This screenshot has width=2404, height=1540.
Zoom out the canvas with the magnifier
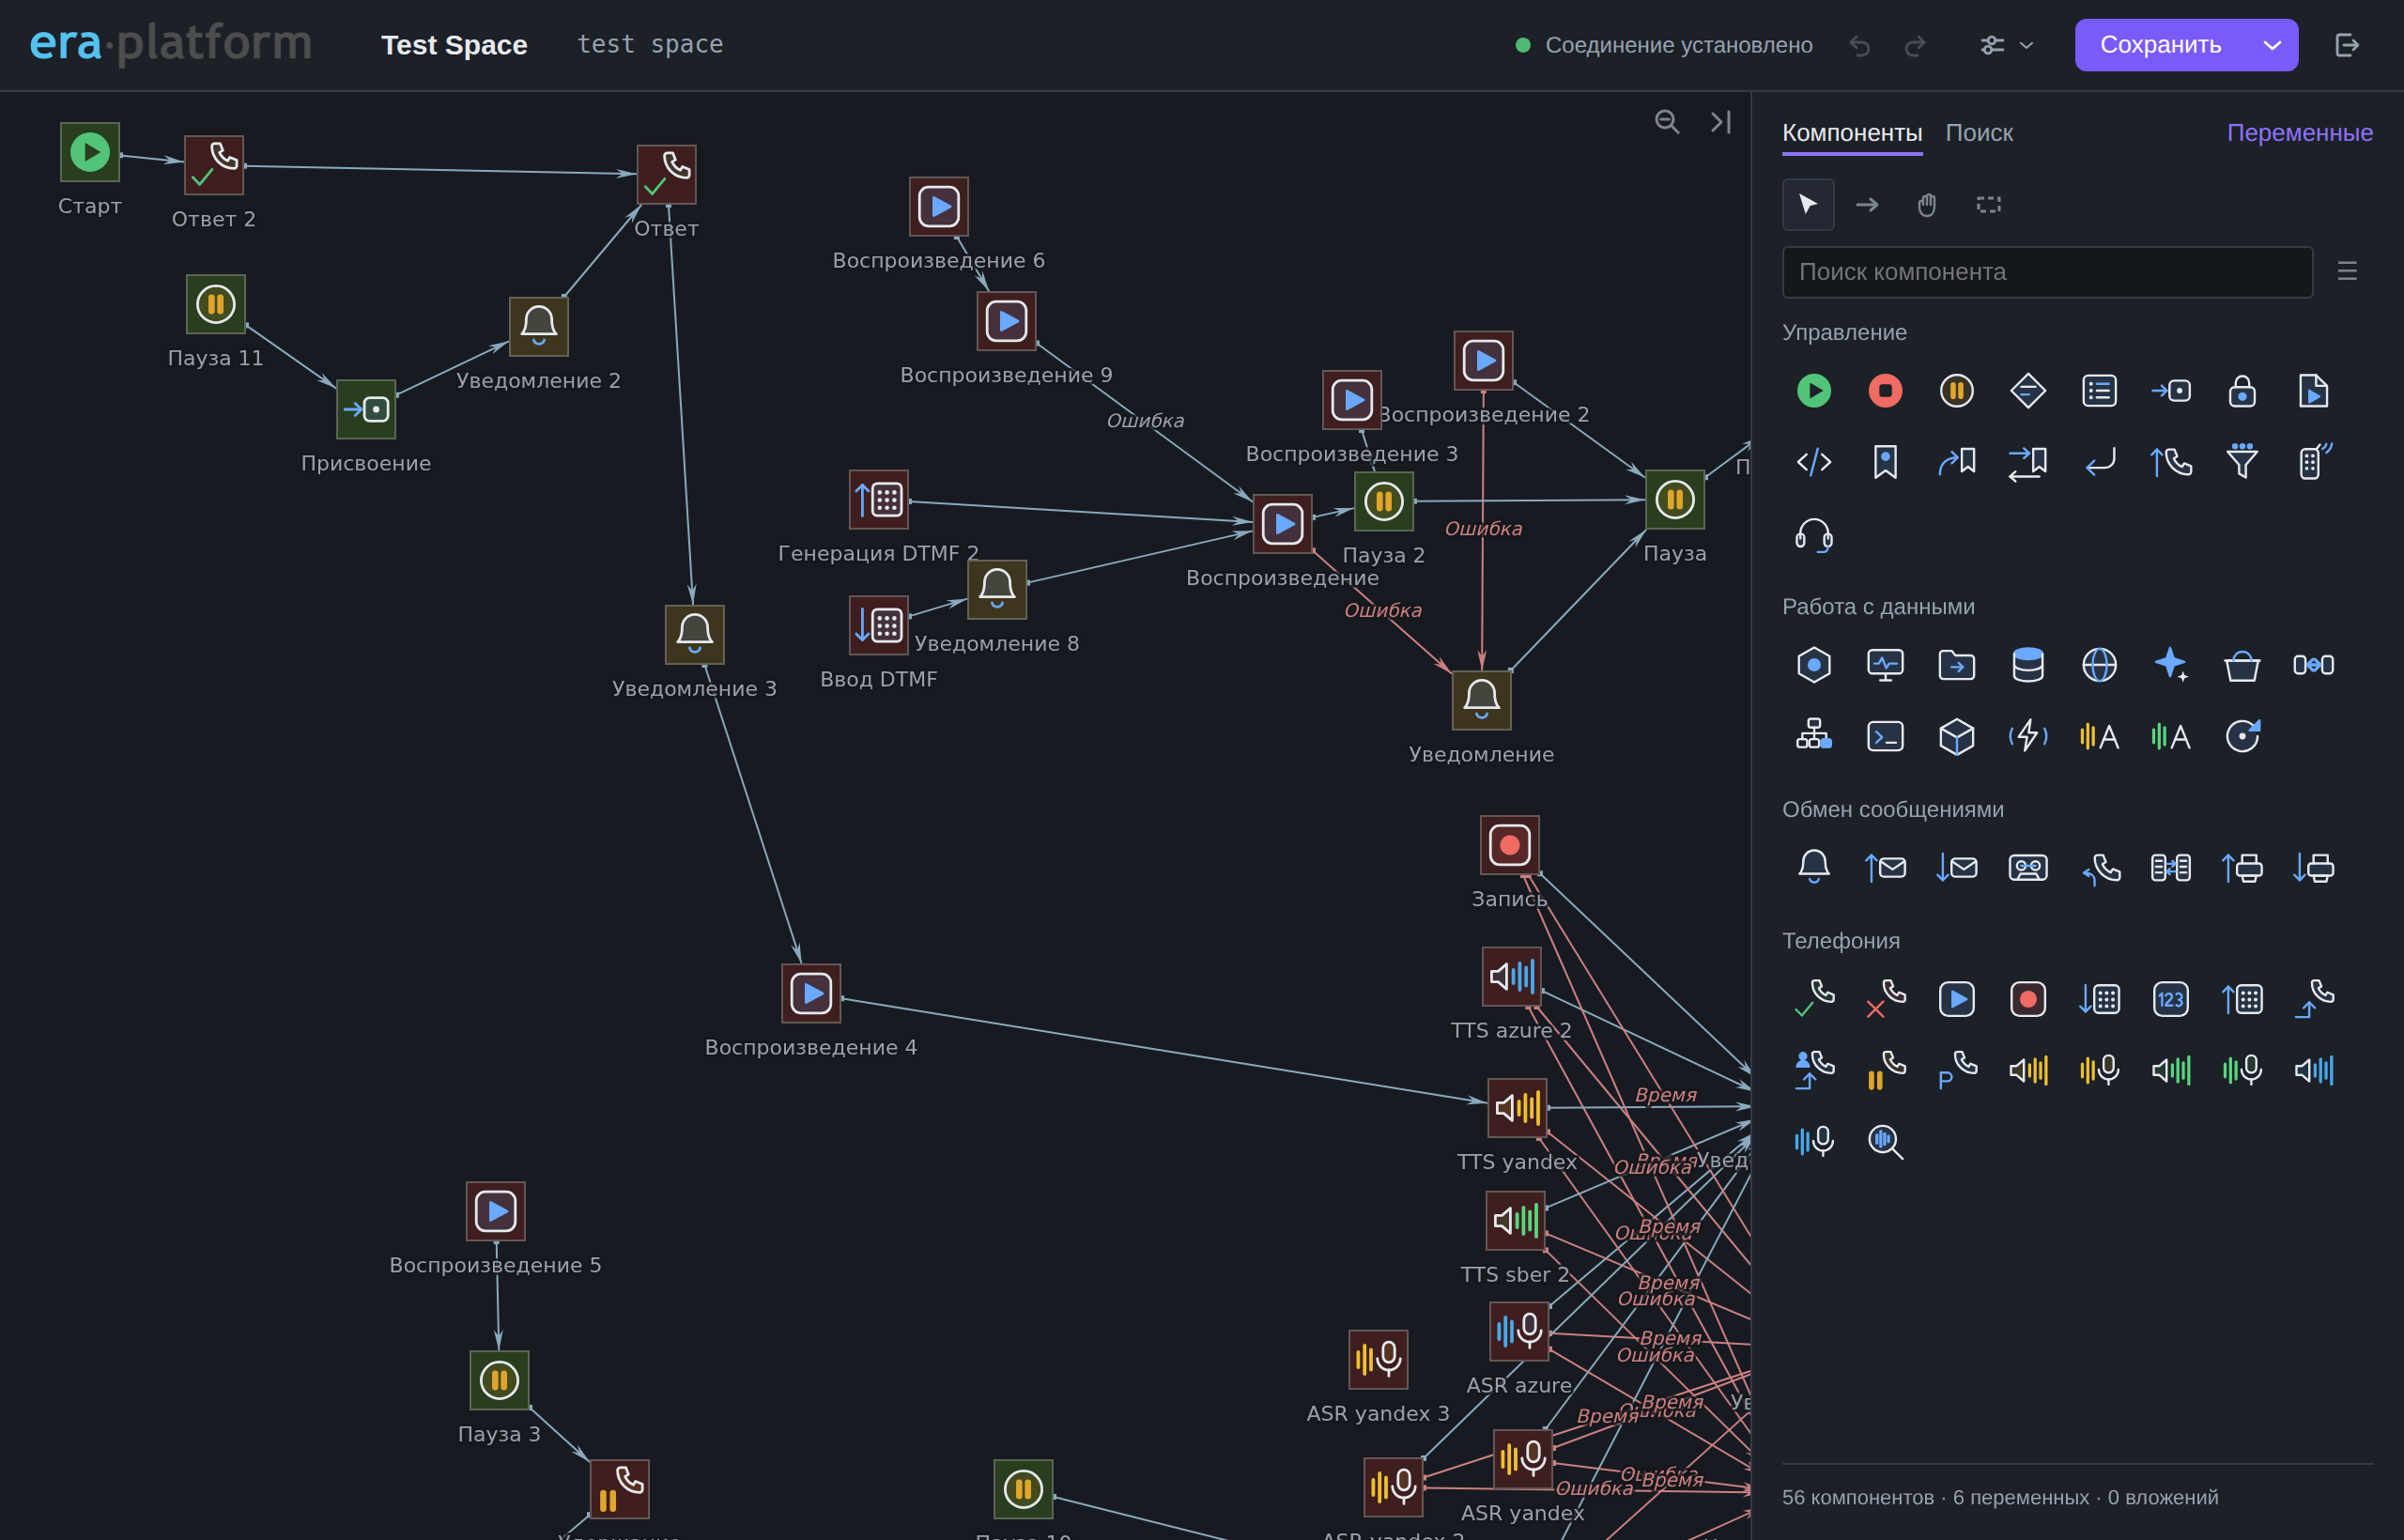coord(1666,122)
